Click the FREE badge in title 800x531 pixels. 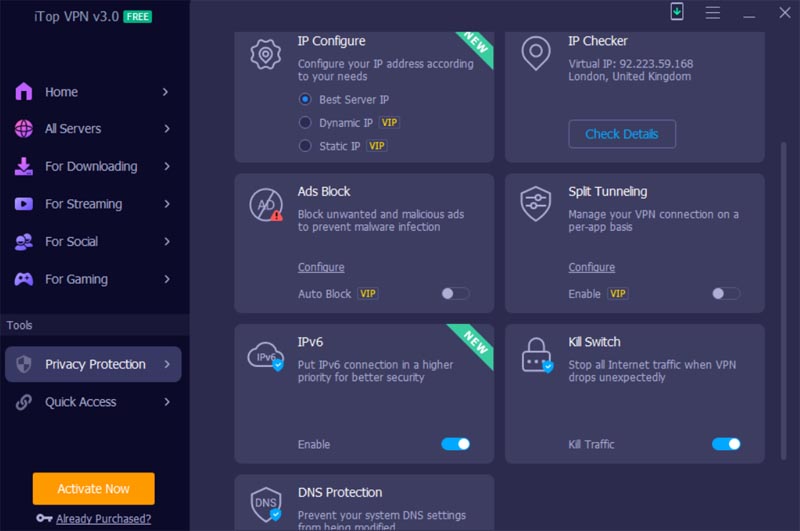coord(138,17)
